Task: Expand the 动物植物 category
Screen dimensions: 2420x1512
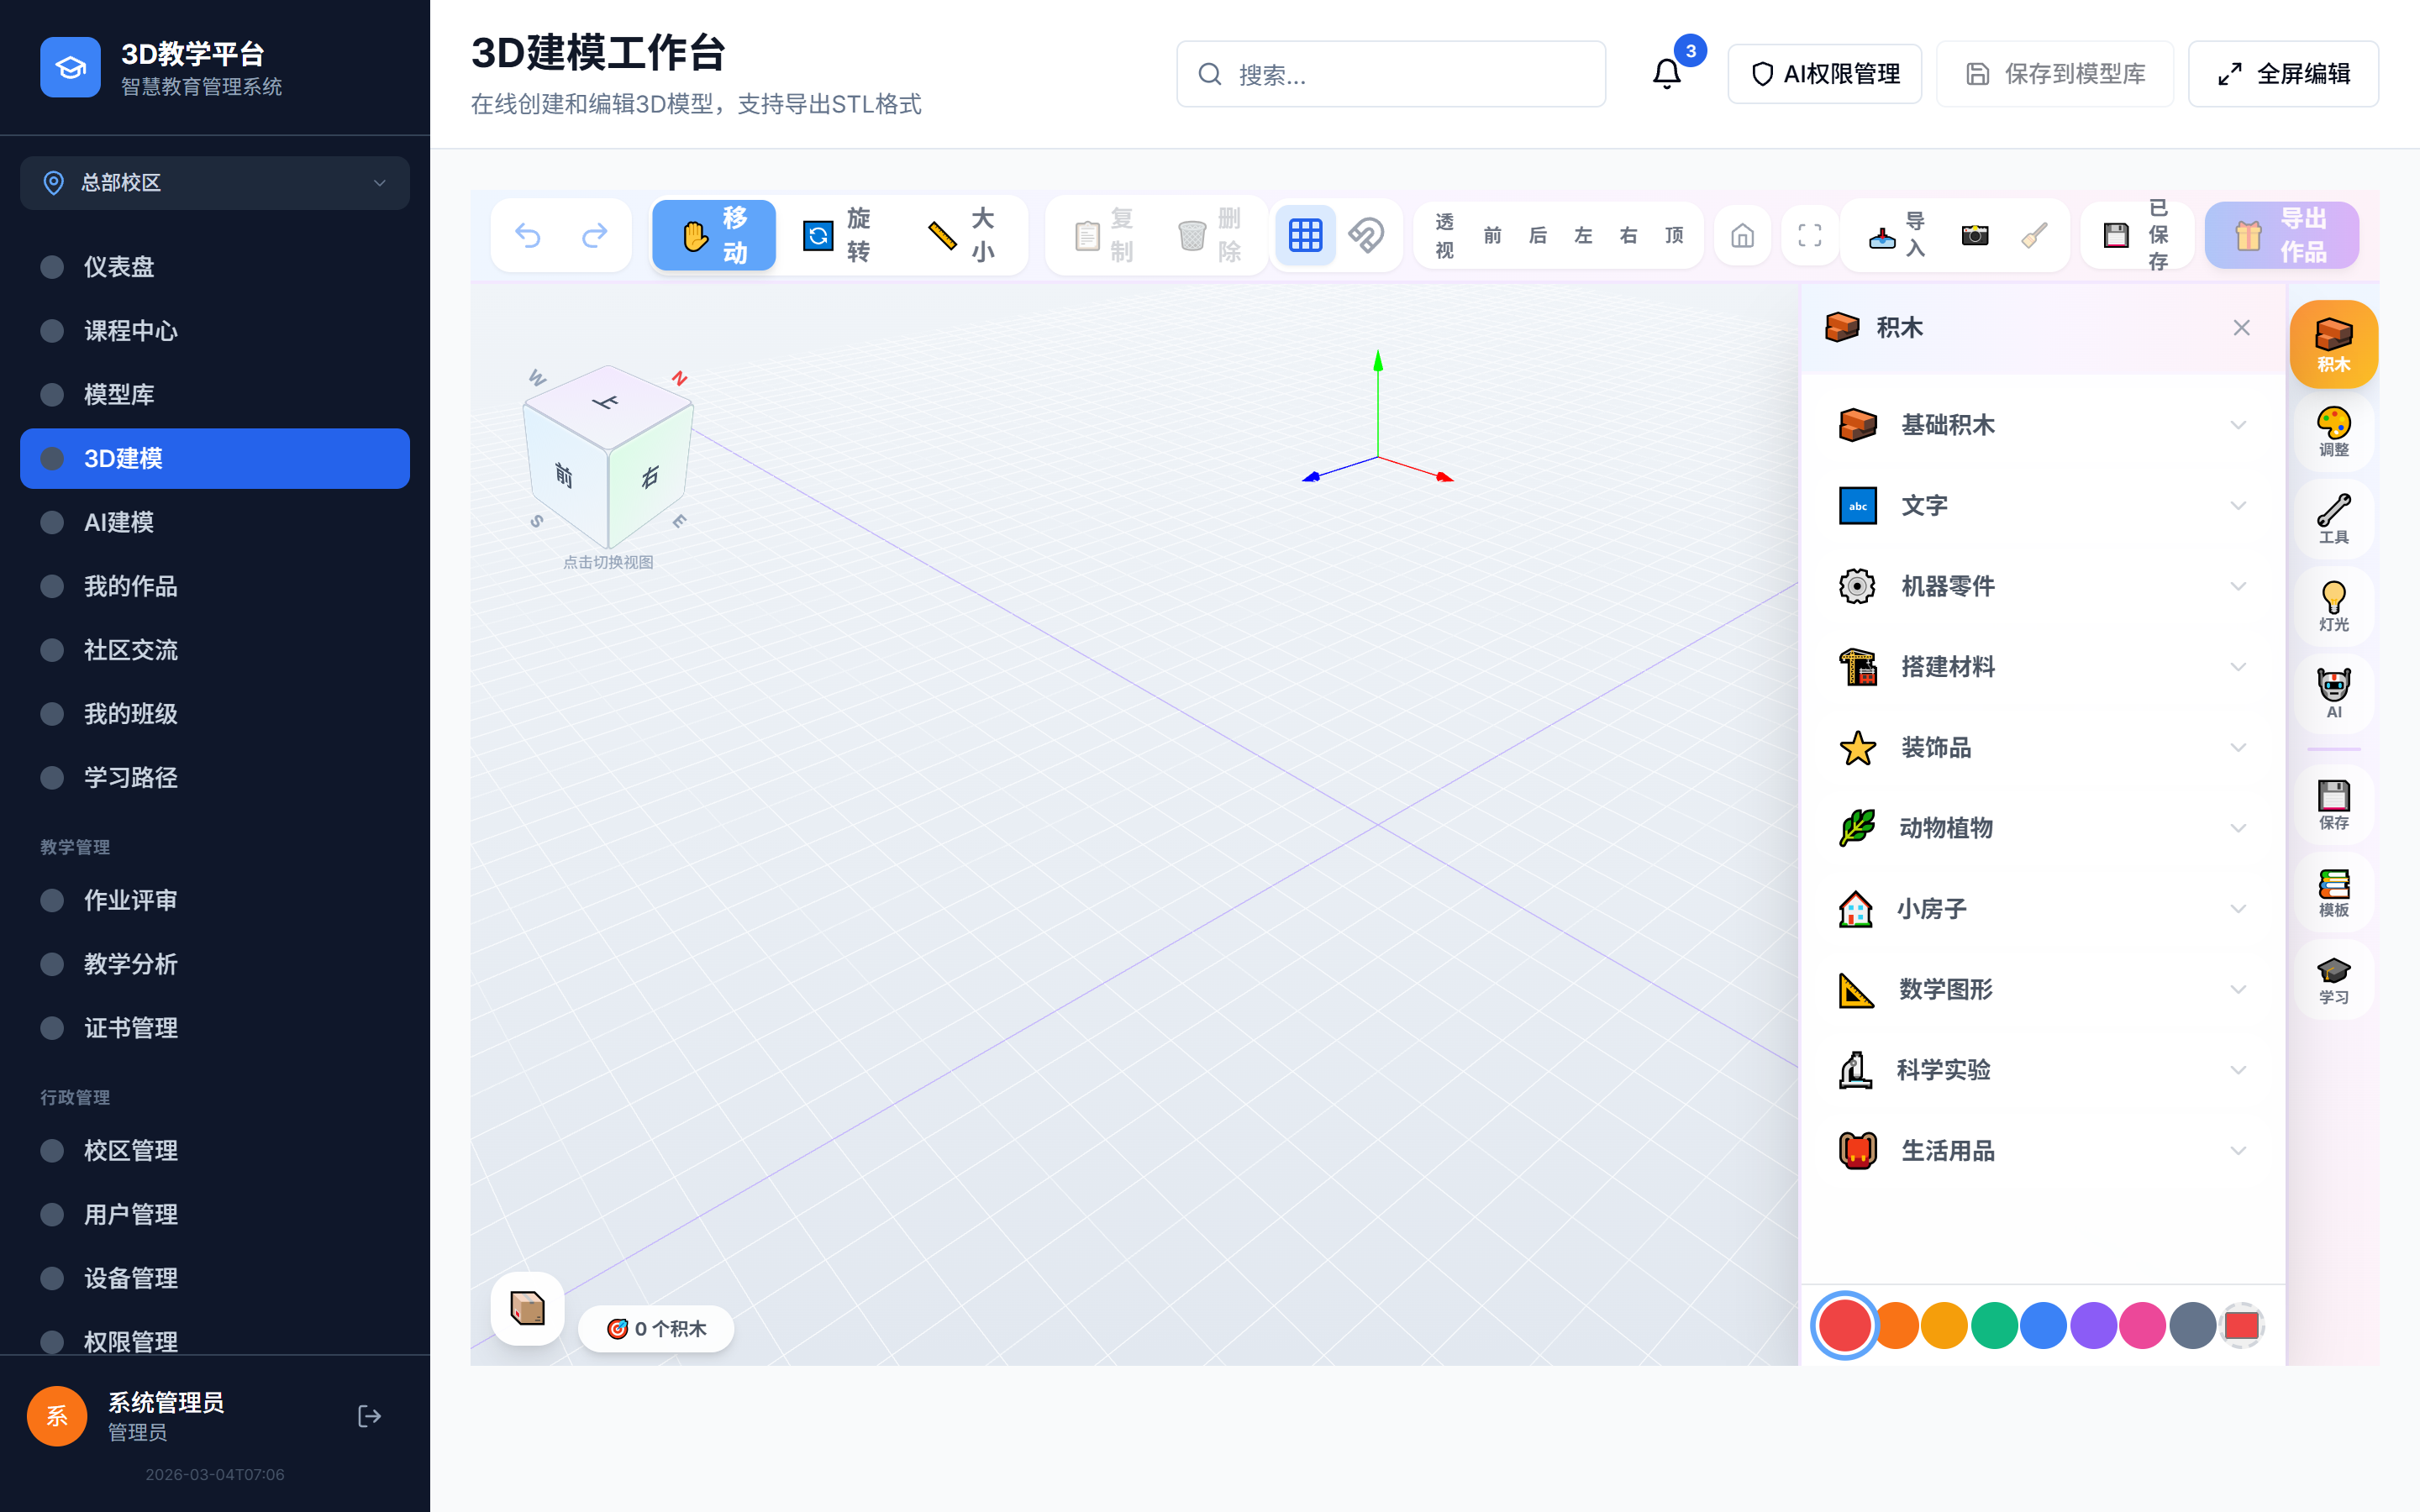Action: click(x=2040, y=828)
